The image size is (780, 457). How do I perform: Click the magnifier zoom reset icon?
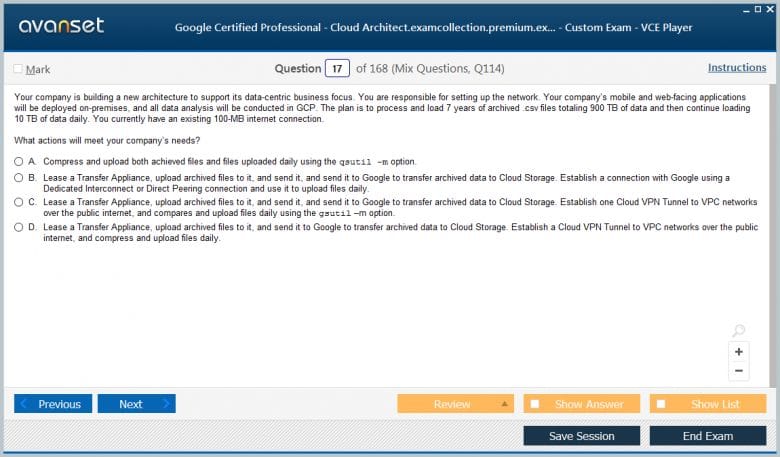point(738,331)
